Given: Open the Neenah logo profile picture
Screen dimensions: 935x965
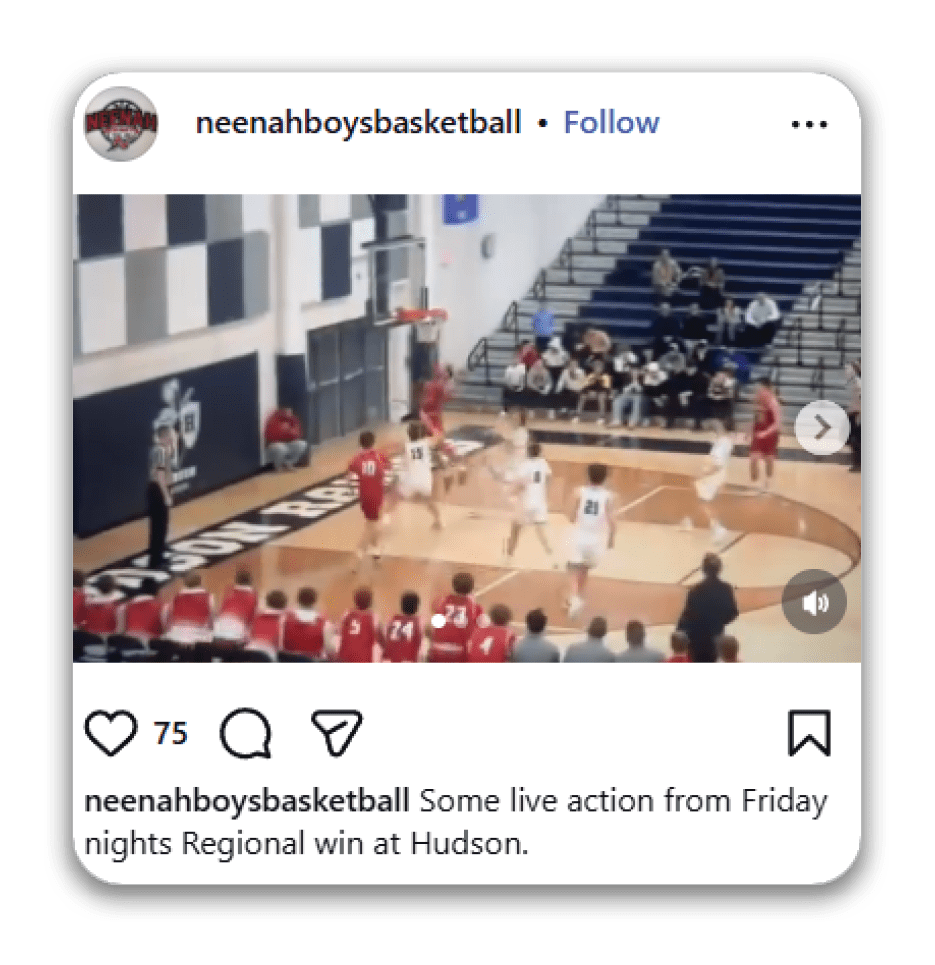Looking at the screenshot, I should [121, 124].
